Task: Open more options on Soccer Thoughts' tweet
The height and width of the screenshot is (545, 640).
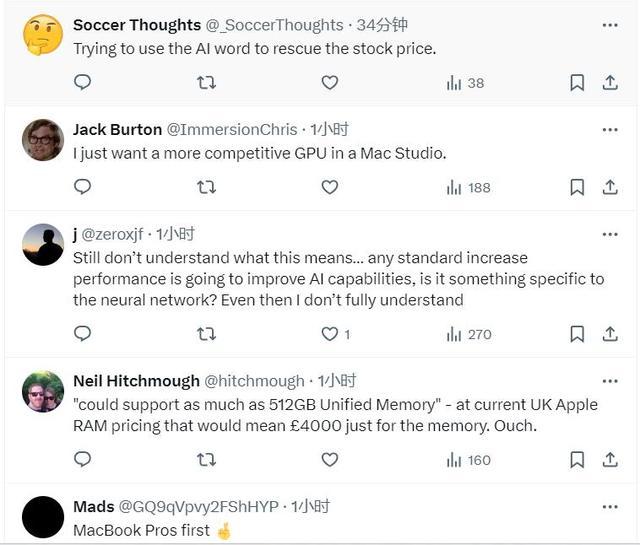Action: click(x=610, y=25)
